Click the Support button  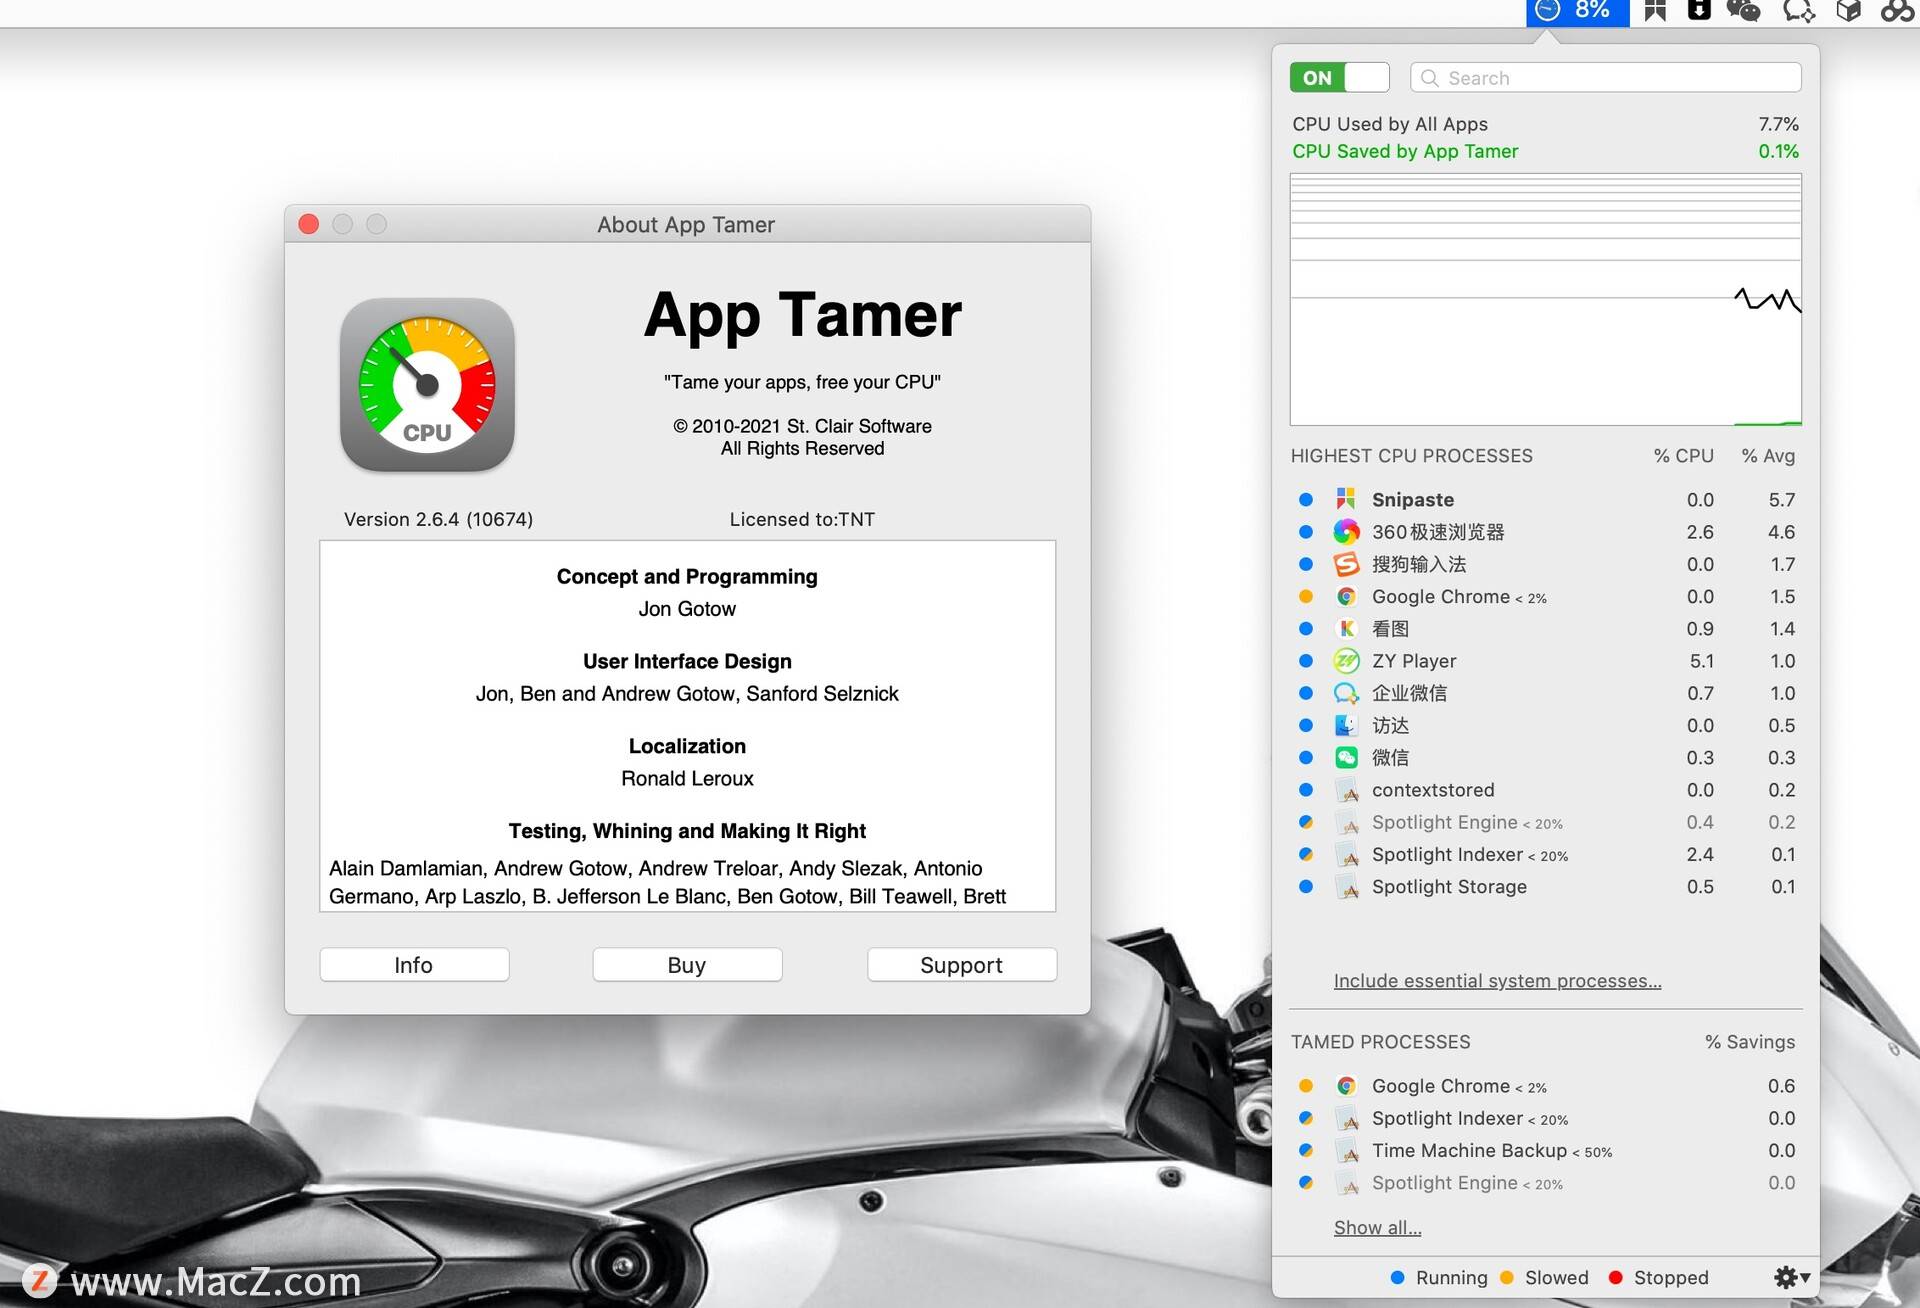tap(961, 965)
